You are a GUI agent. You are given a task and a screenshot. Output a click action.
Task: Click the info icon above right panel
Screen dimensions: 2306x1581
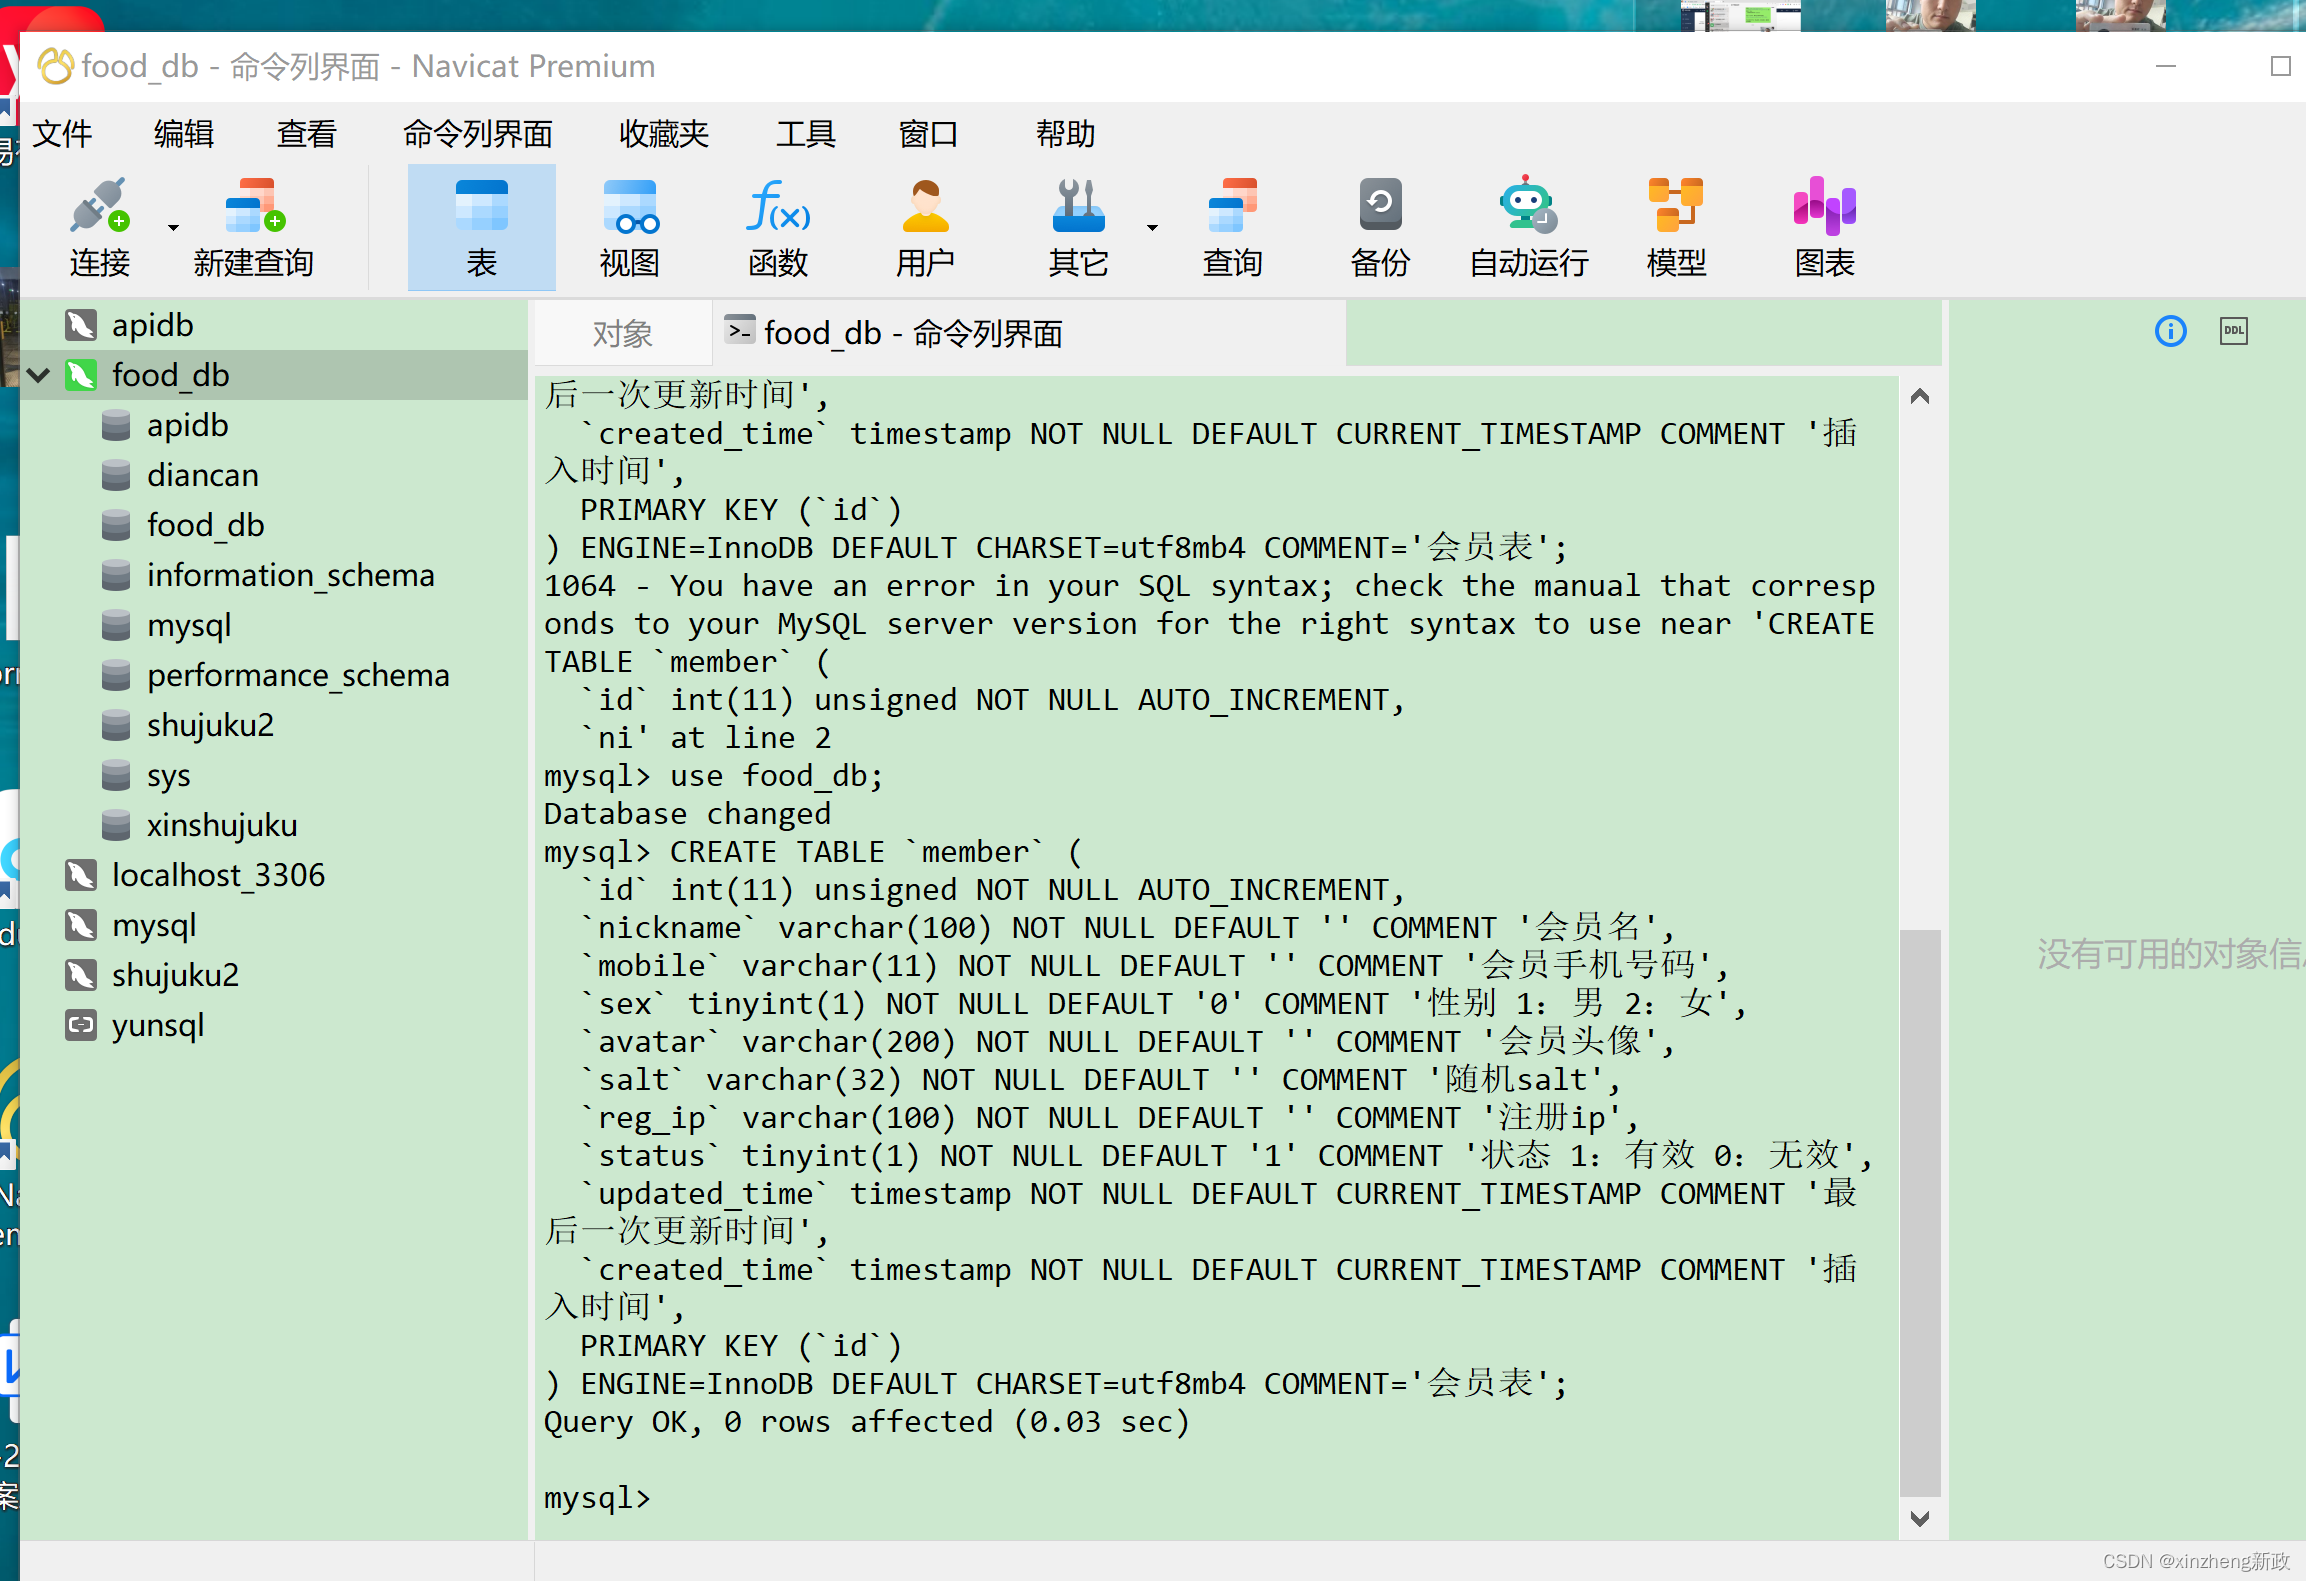tap(2169, 331)
